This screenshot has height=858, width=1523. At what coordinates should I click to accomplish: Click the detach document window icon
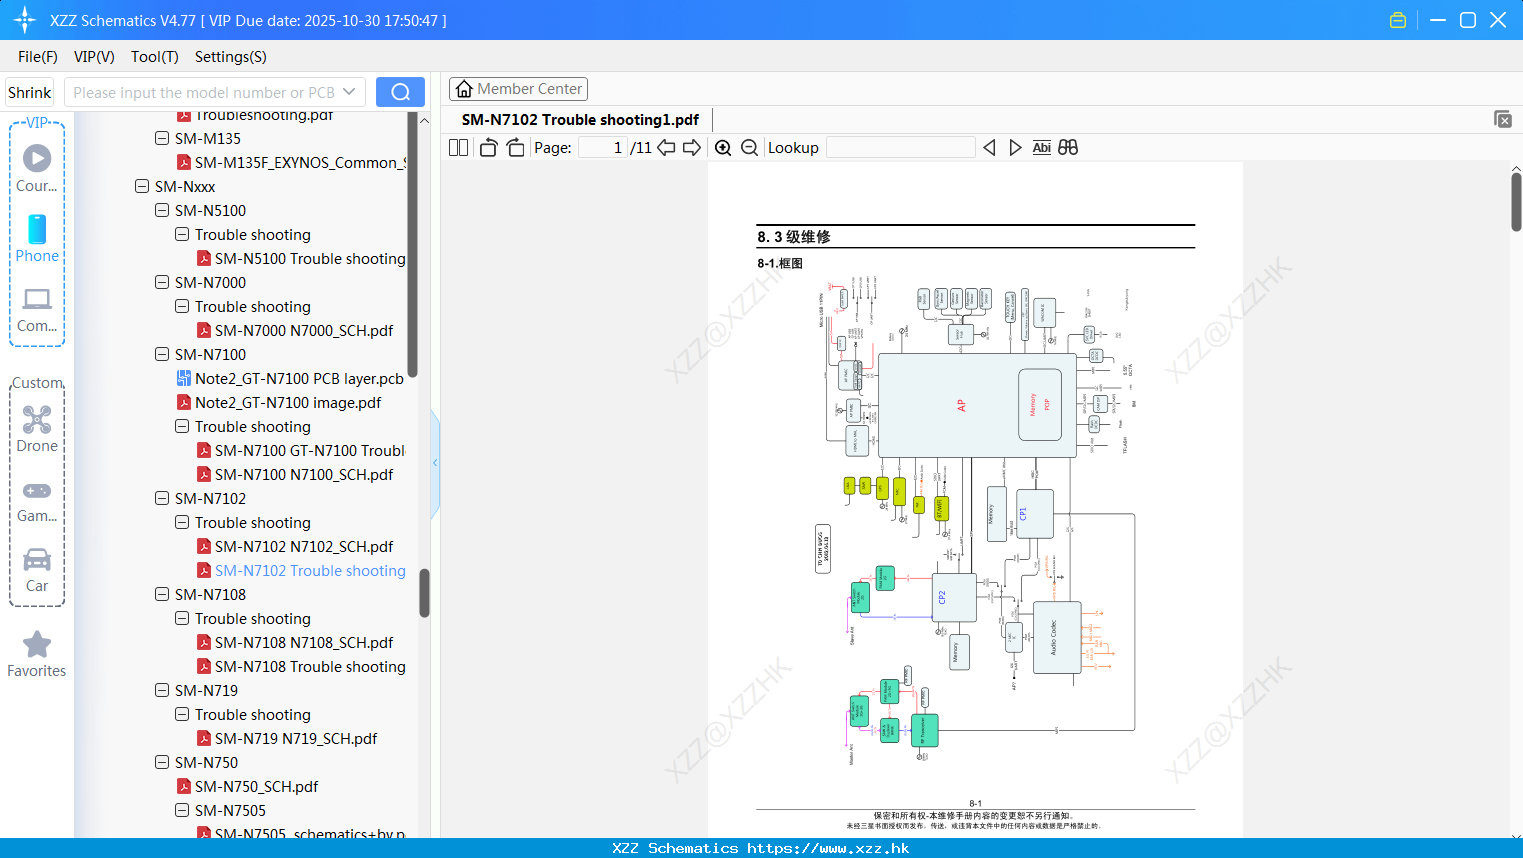(1502, 119)
